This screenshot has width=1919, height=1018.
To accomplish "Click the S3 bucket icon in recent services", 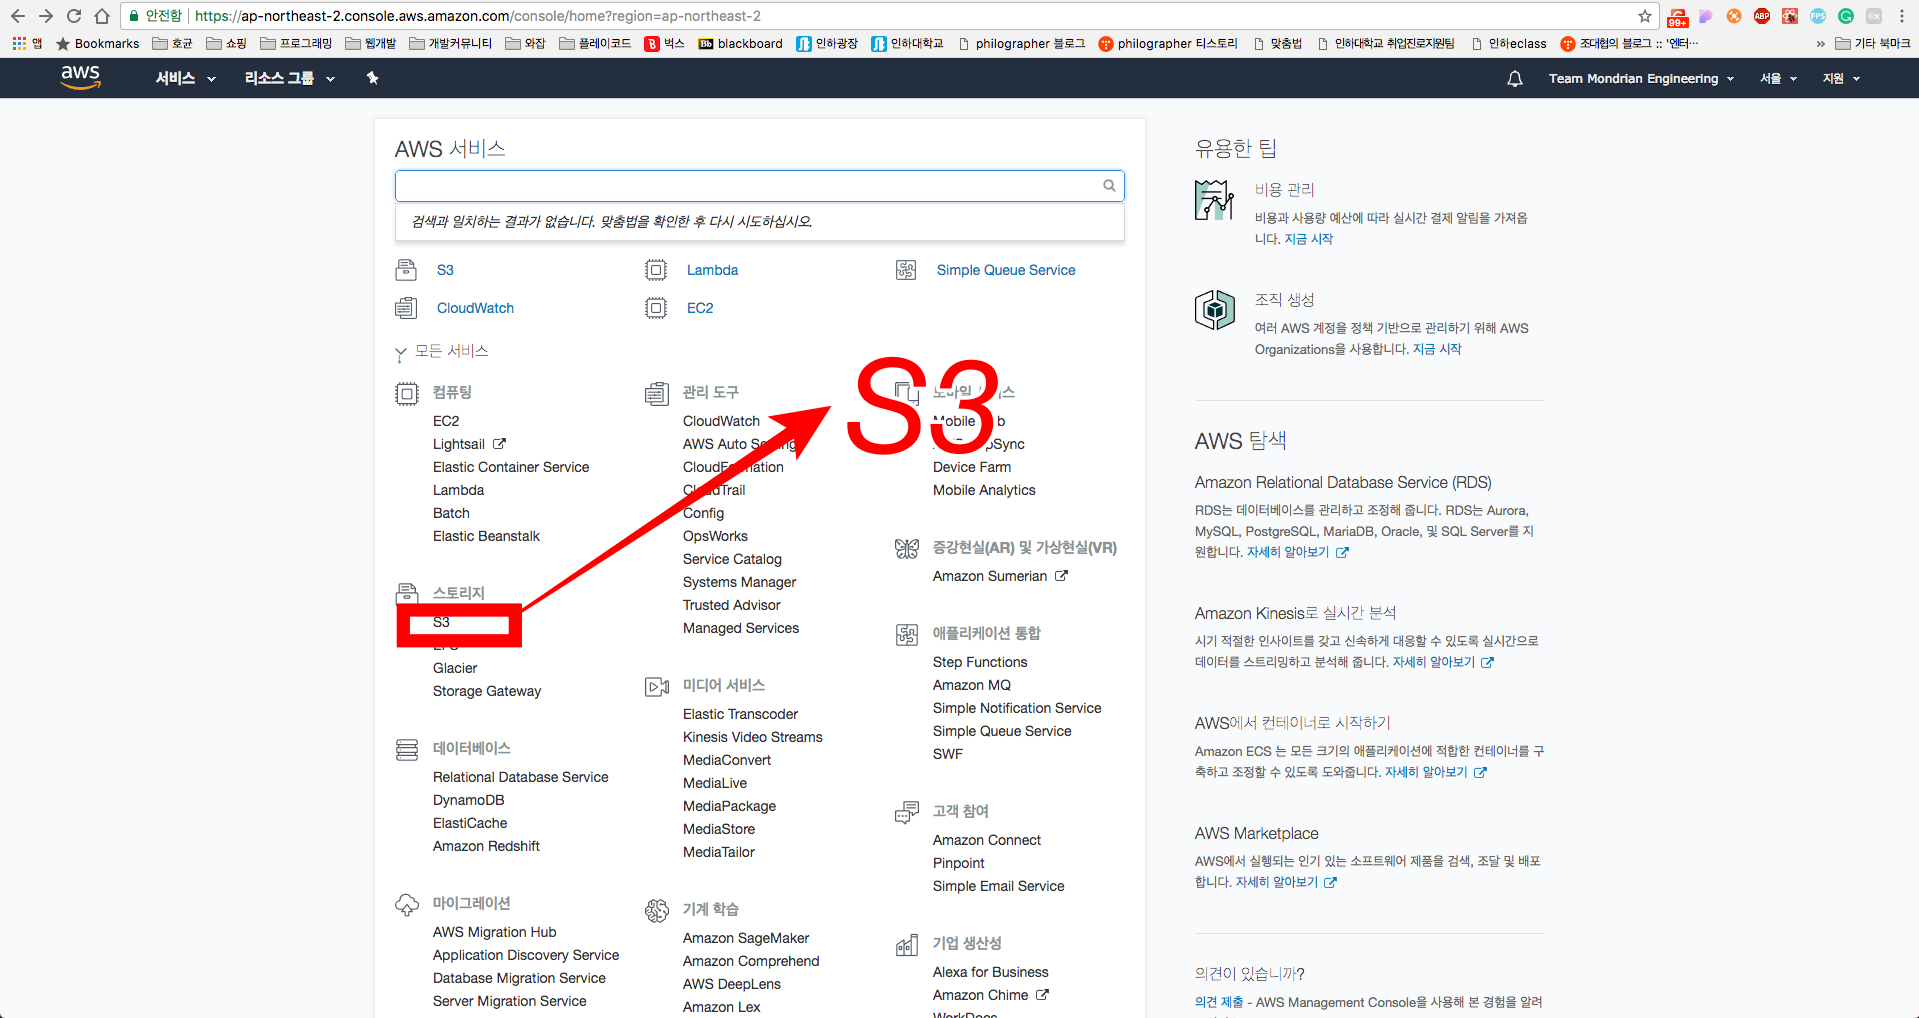I will 406,270.
